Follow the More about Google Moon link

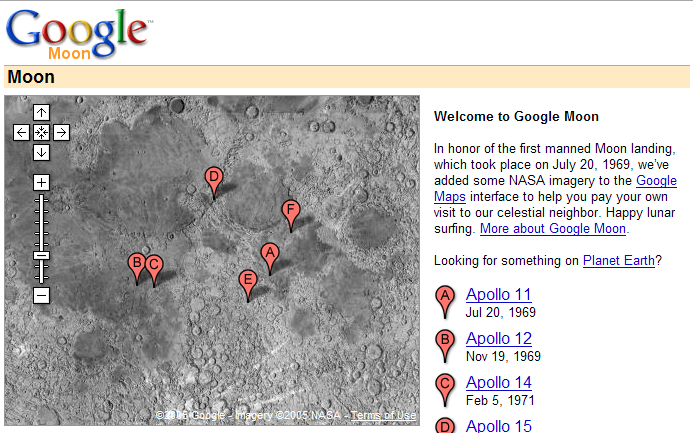click(553, 229)
